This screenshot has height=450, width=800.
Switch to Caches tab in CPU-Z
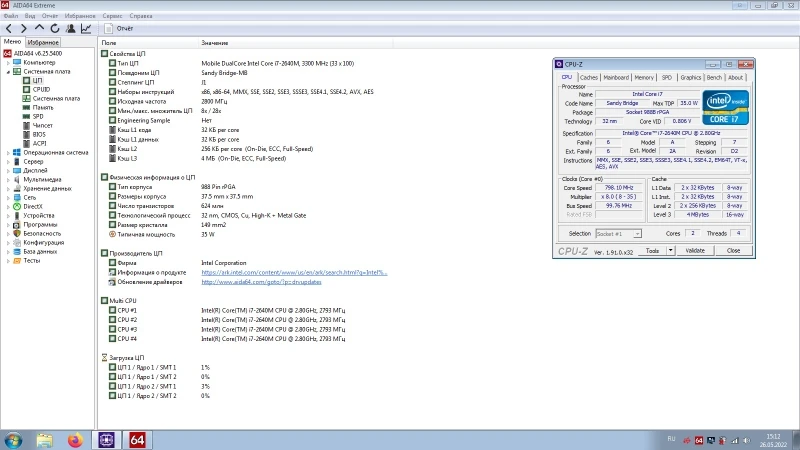[x=588, y=78]
